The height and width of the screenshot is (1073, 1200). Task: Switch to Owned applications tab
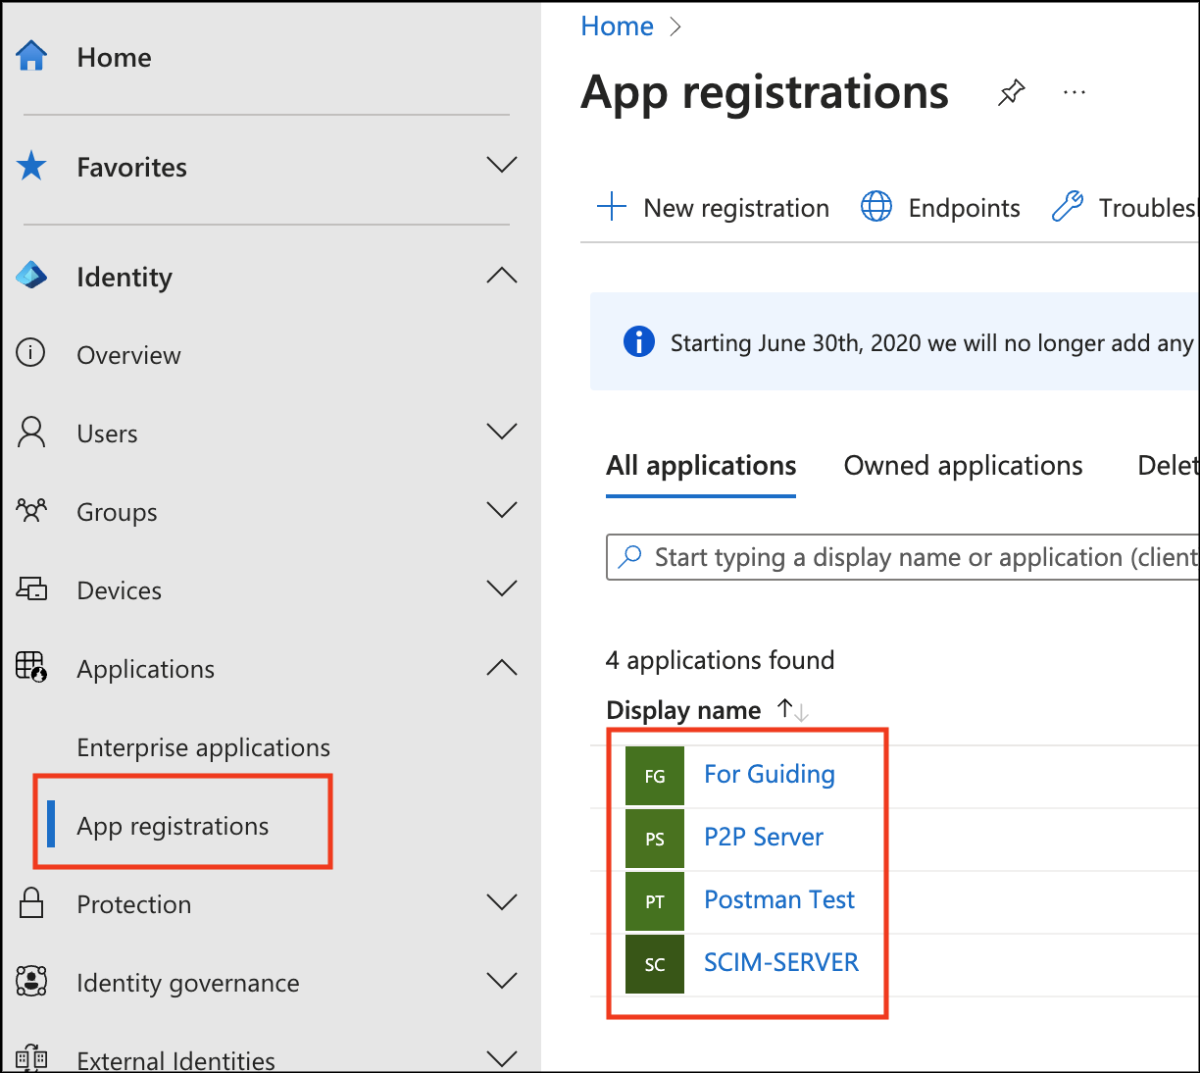click(962, 466)
